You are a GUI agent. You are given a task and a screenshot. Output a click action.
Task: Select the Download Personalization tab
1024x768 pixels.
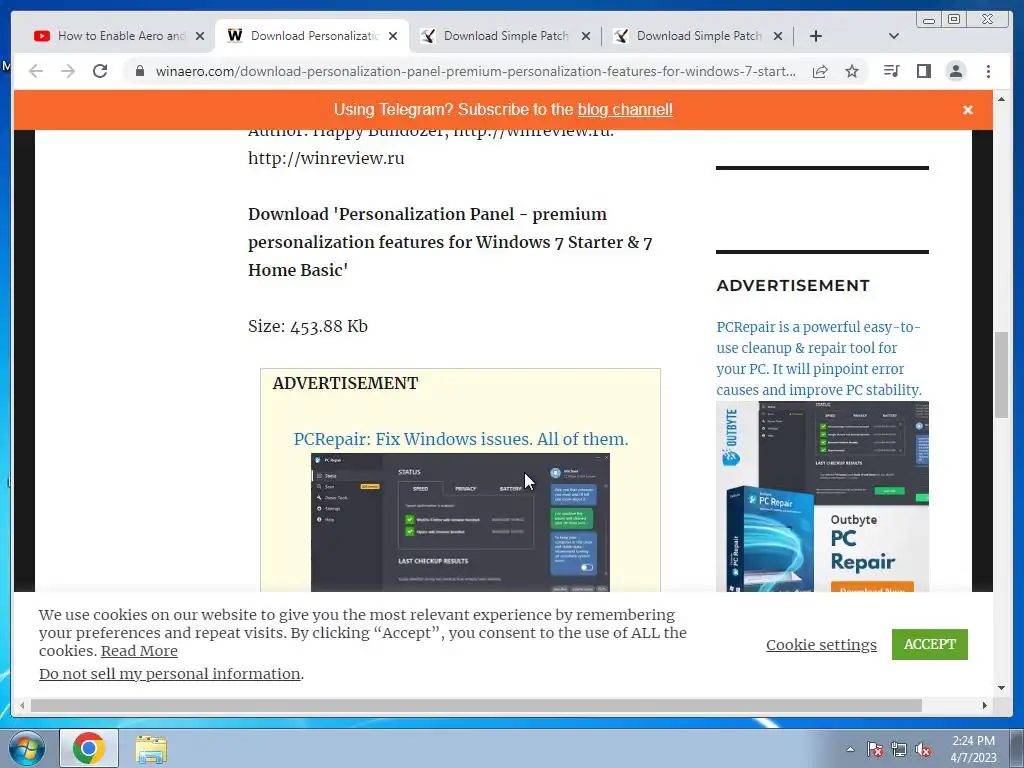[313, 36]
